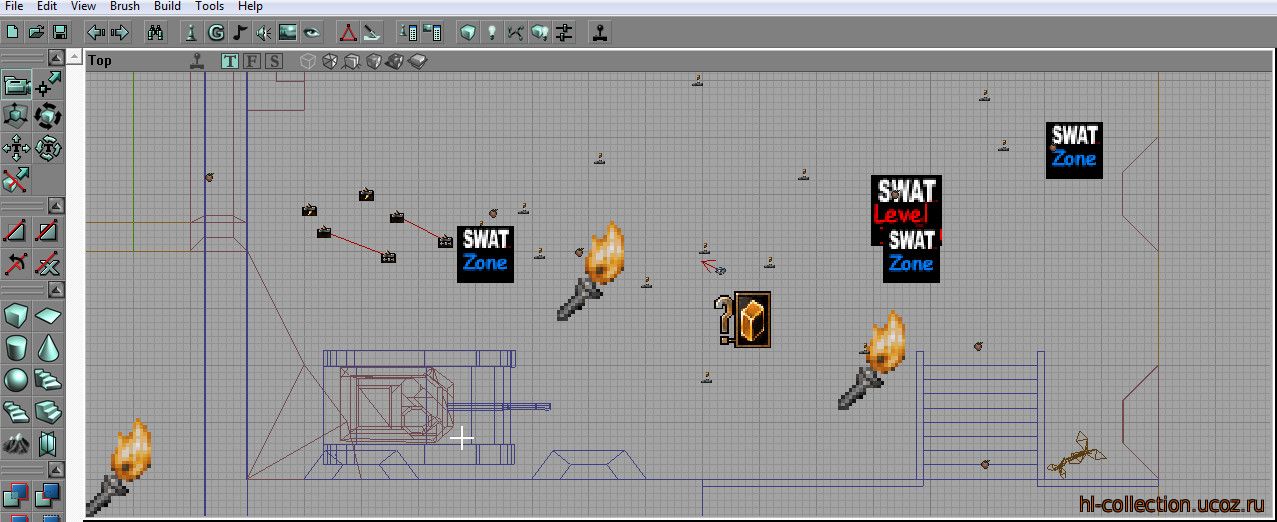This screenshot has height=522, width=1277.
Task: Open the Build menu
Action: pyautogui.click(x=167, y=6)
